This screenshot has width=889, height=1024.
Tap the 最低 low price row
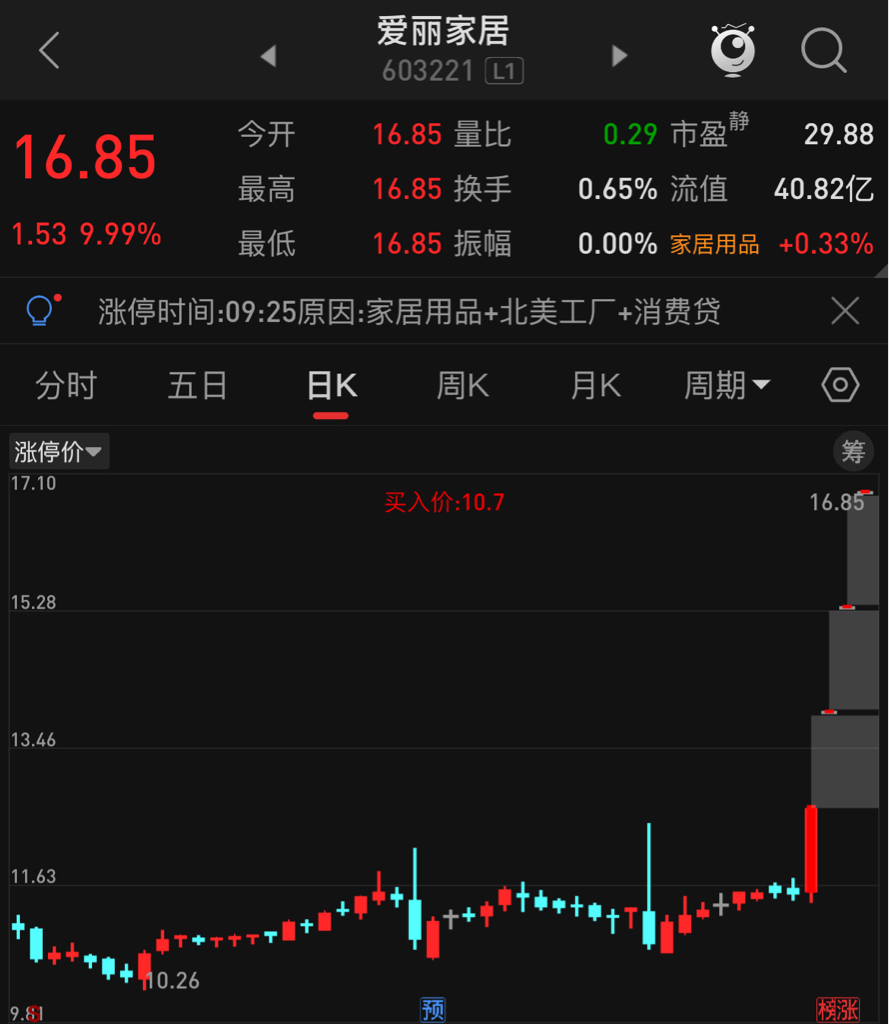tap(340, 244)
